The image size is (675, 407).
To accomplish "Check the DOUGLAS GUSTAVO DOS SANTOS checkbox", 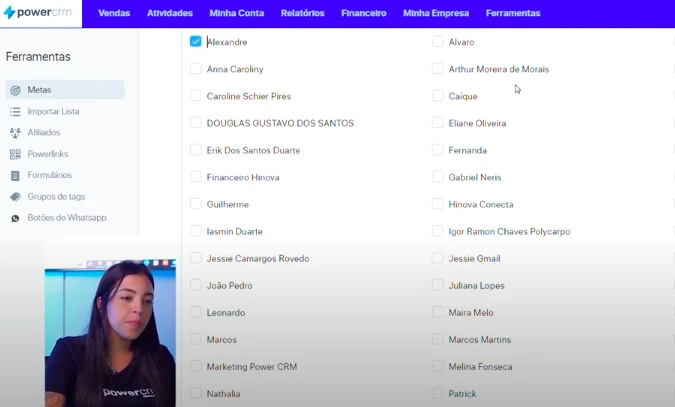I will click(195, 123).
